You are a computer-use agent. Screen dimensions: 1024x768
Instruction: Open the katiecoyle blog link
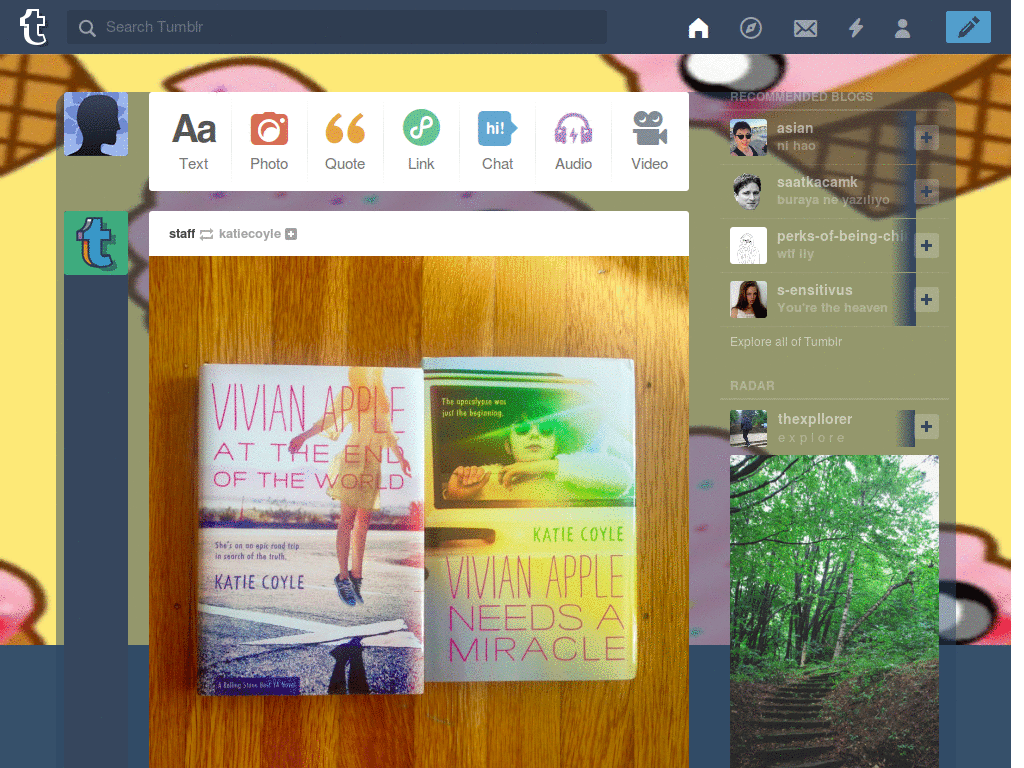[249, 234]
